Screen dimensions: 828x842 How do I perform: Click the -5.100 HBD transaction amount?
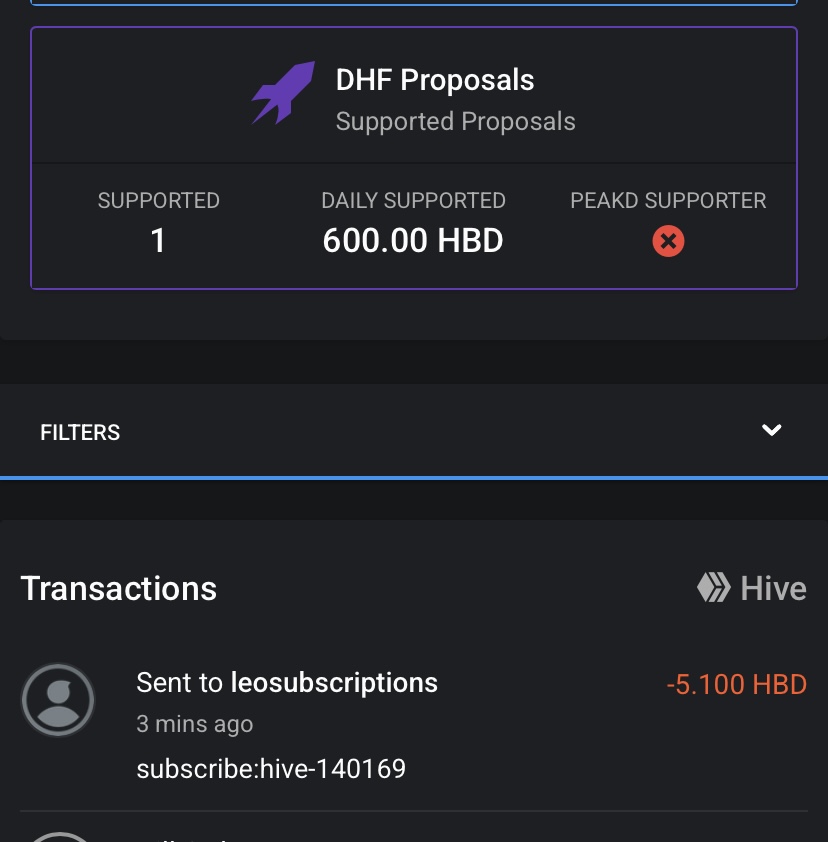736,685
